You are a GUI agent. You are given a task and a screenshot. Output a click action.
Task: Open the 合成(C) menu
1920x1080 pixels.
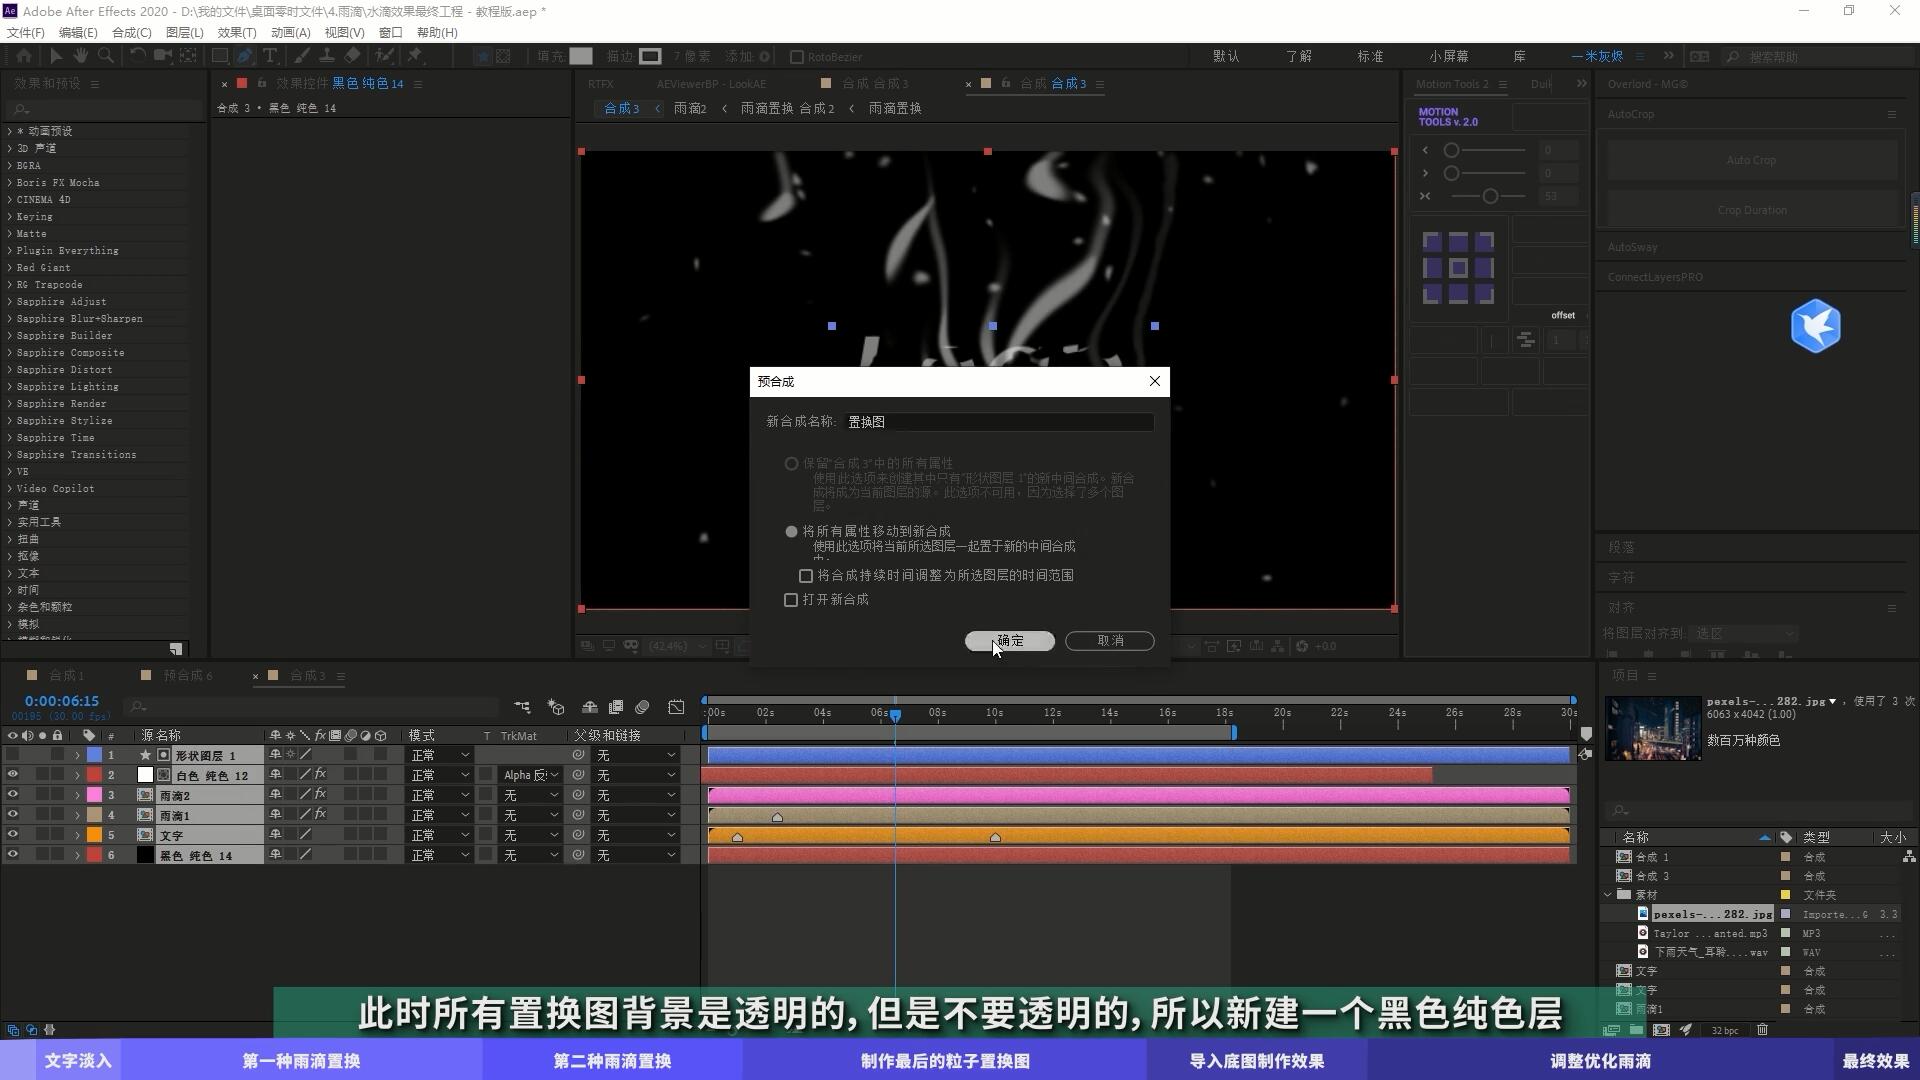pos(132,32)
